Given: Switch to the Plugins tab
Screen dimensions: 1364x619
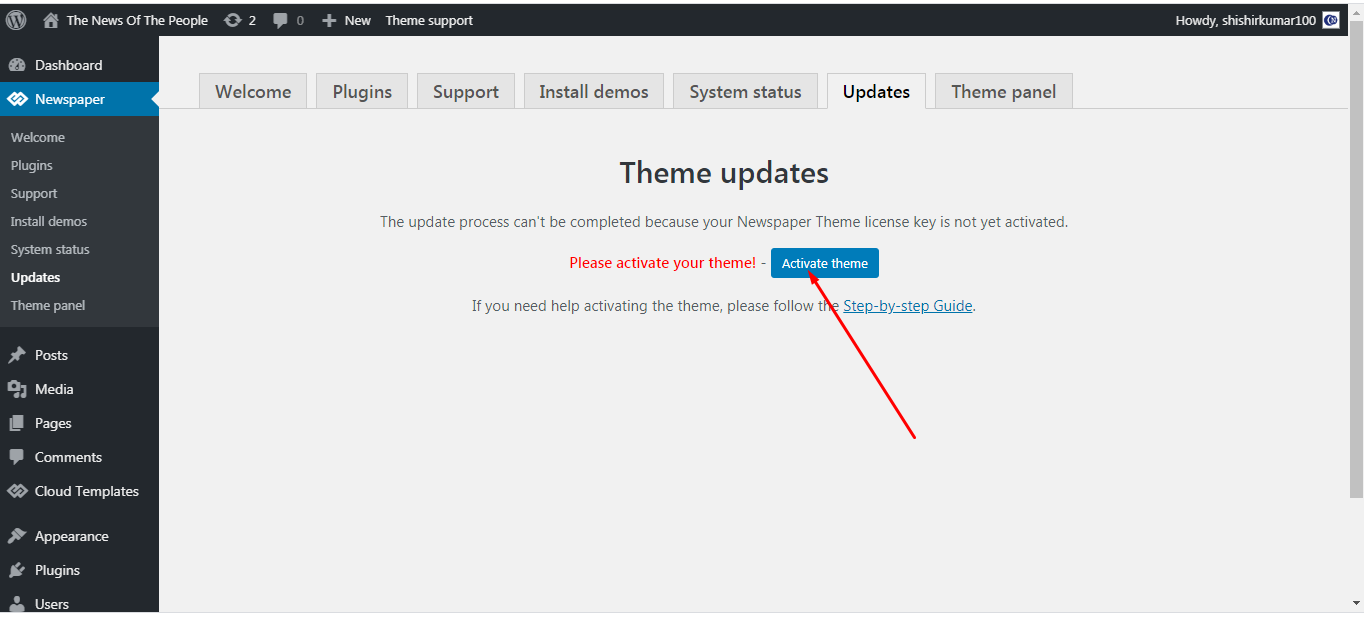Looking at the screenshot, I should click(362, 91).
